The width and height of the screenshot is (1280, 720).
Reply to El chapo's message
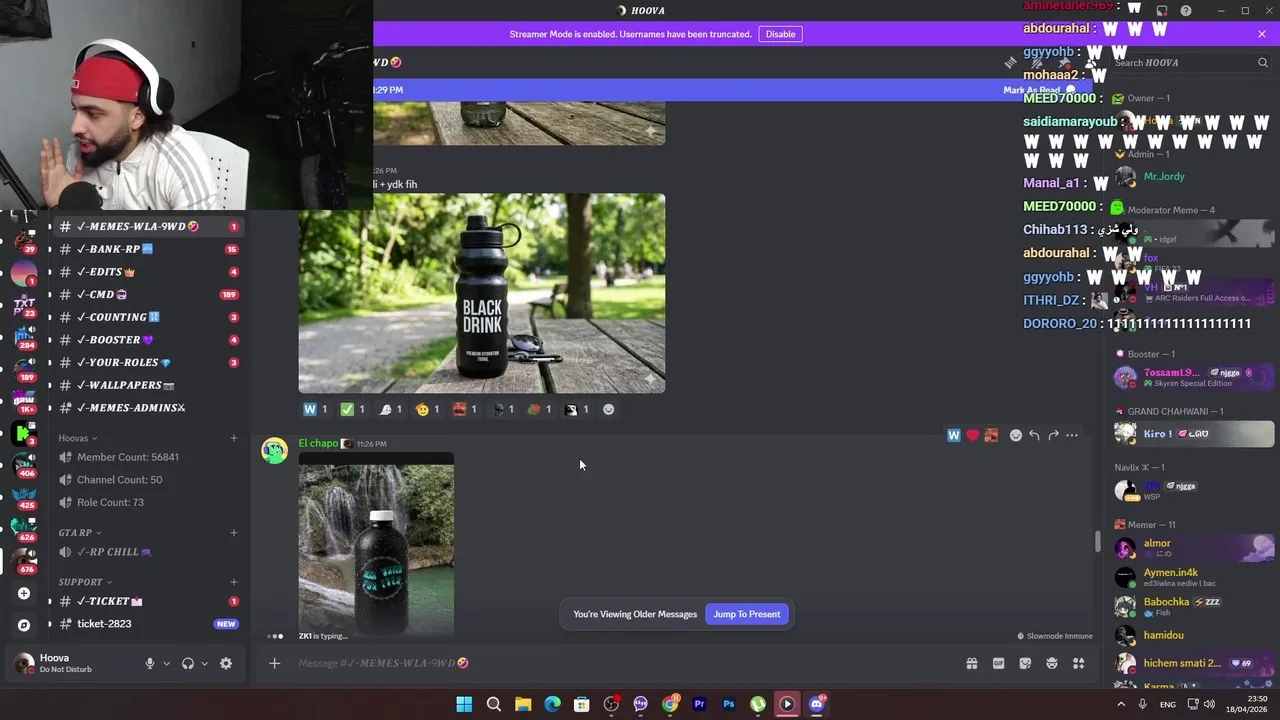tap(1034, 435)
